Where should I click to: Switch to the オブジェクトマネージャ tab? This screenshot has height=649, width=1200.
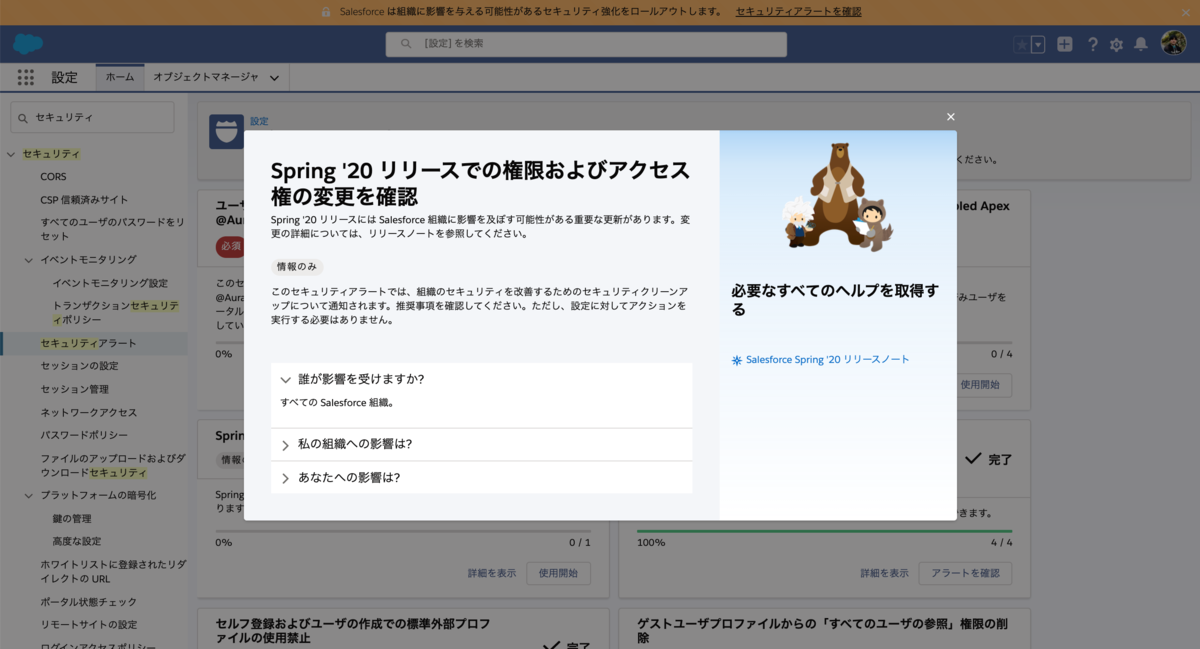coord(205,77)
